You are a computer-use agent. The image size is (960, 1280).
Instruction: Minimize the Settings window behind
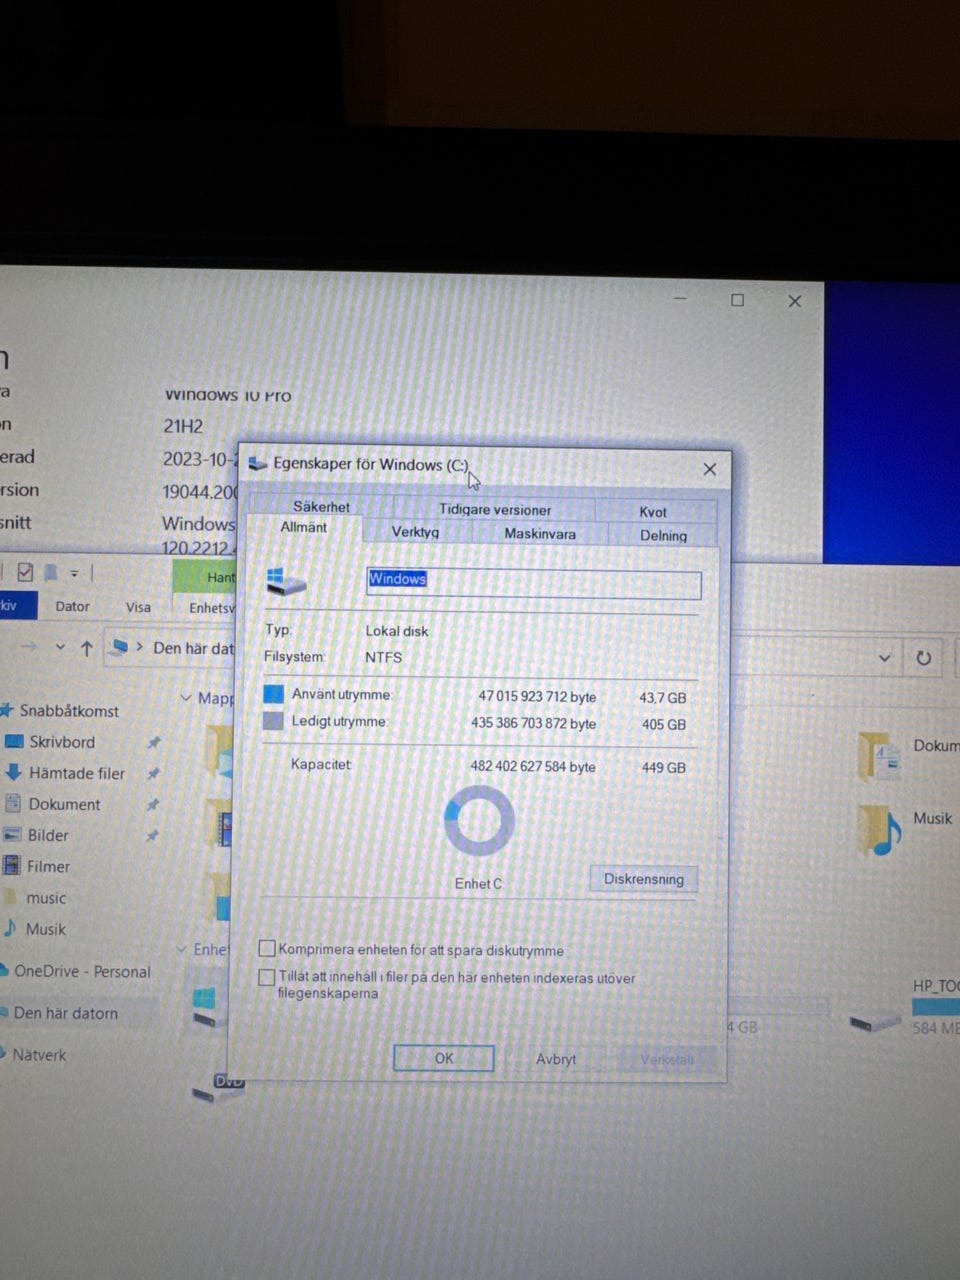681,299
